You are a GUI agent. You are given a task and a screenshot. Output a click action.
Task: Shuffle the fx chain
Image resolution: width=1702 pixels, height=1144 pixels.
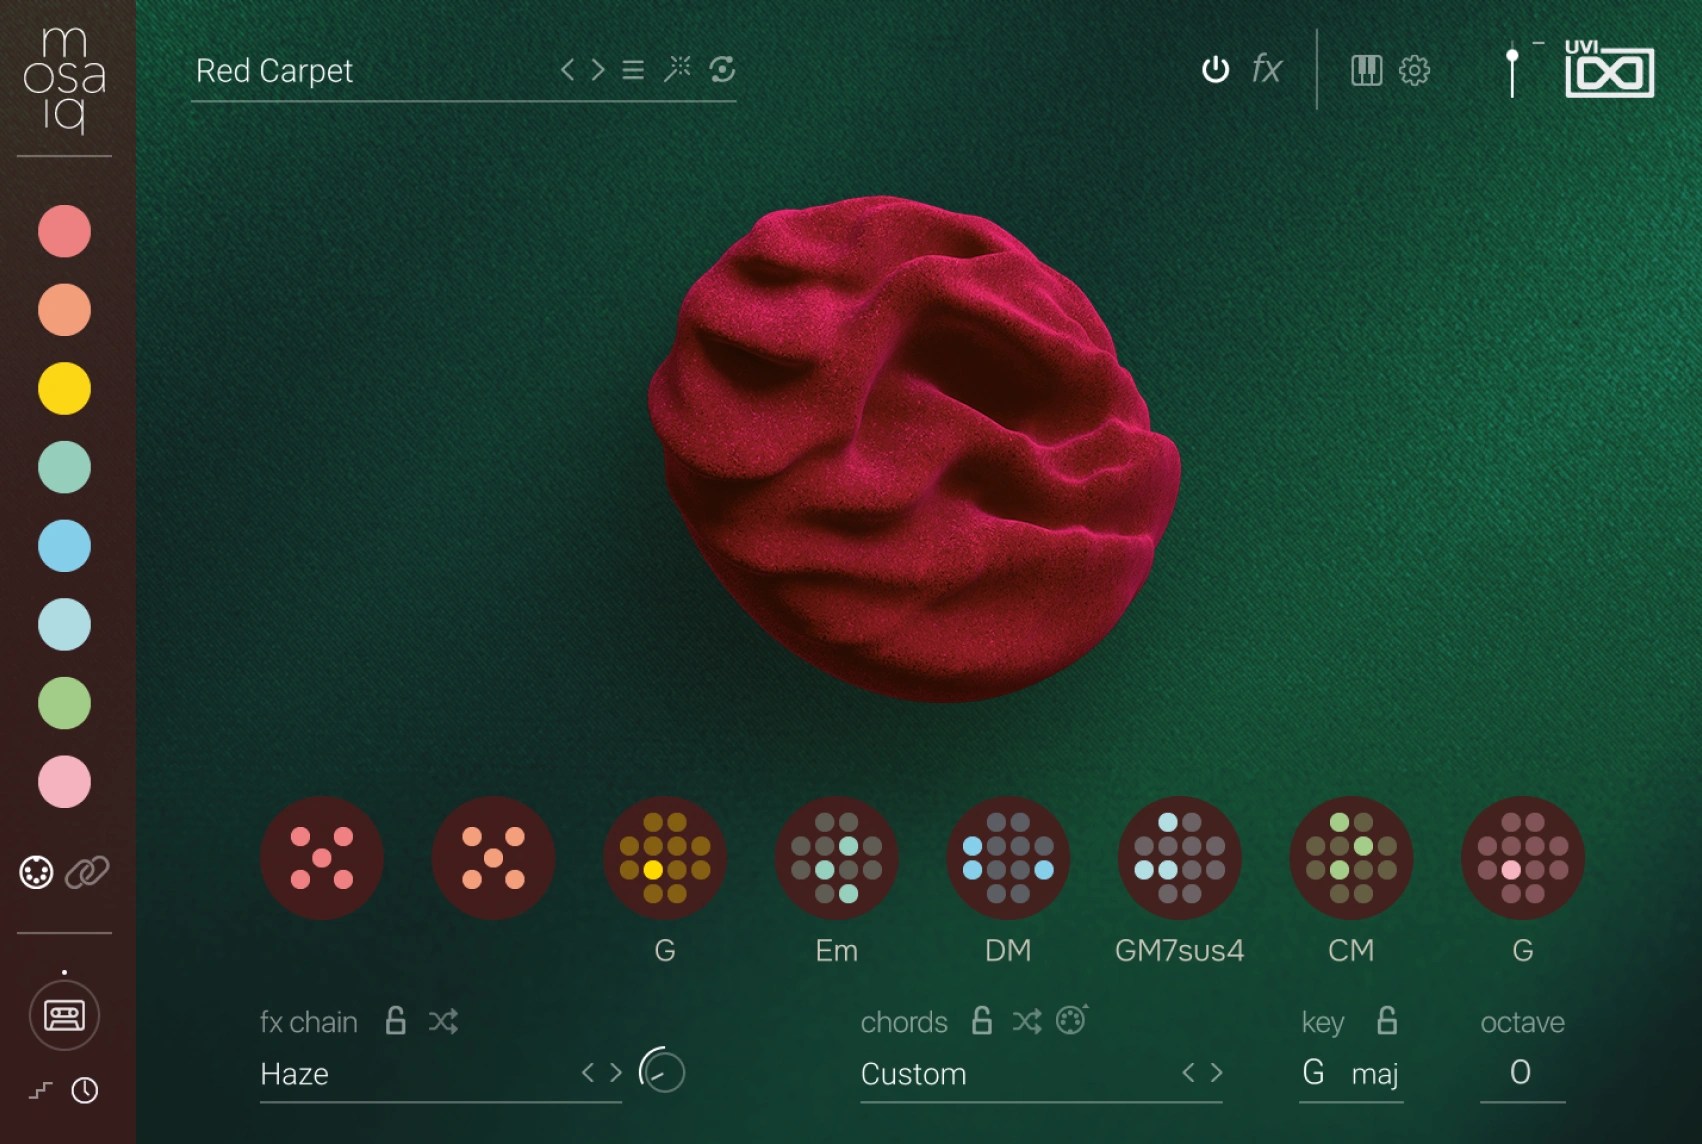point(443,1021)
